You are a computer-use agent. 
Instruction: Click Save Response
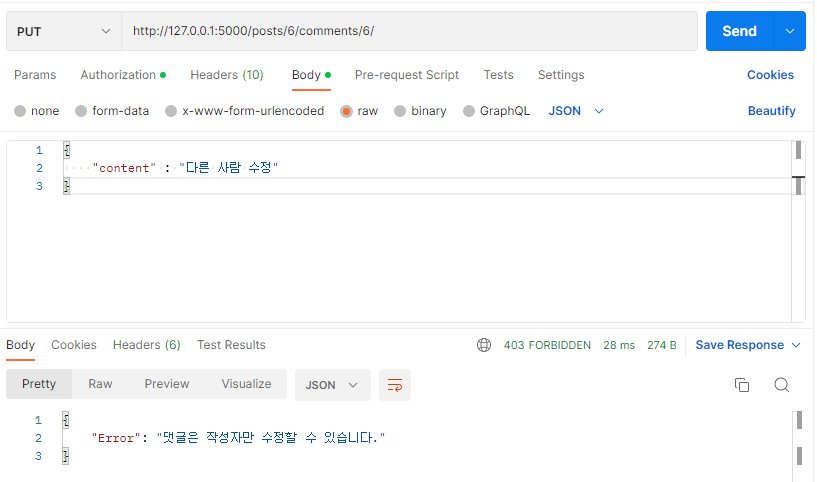click(x=739, y=345)
